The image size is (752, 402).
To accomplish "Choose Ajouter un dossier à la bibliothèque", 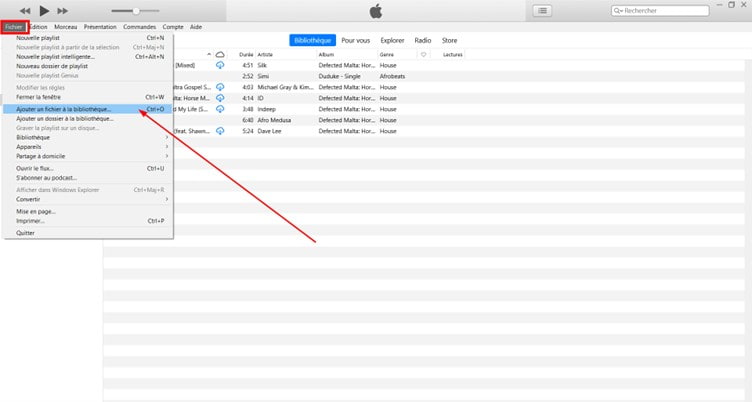I will point(88,118).
